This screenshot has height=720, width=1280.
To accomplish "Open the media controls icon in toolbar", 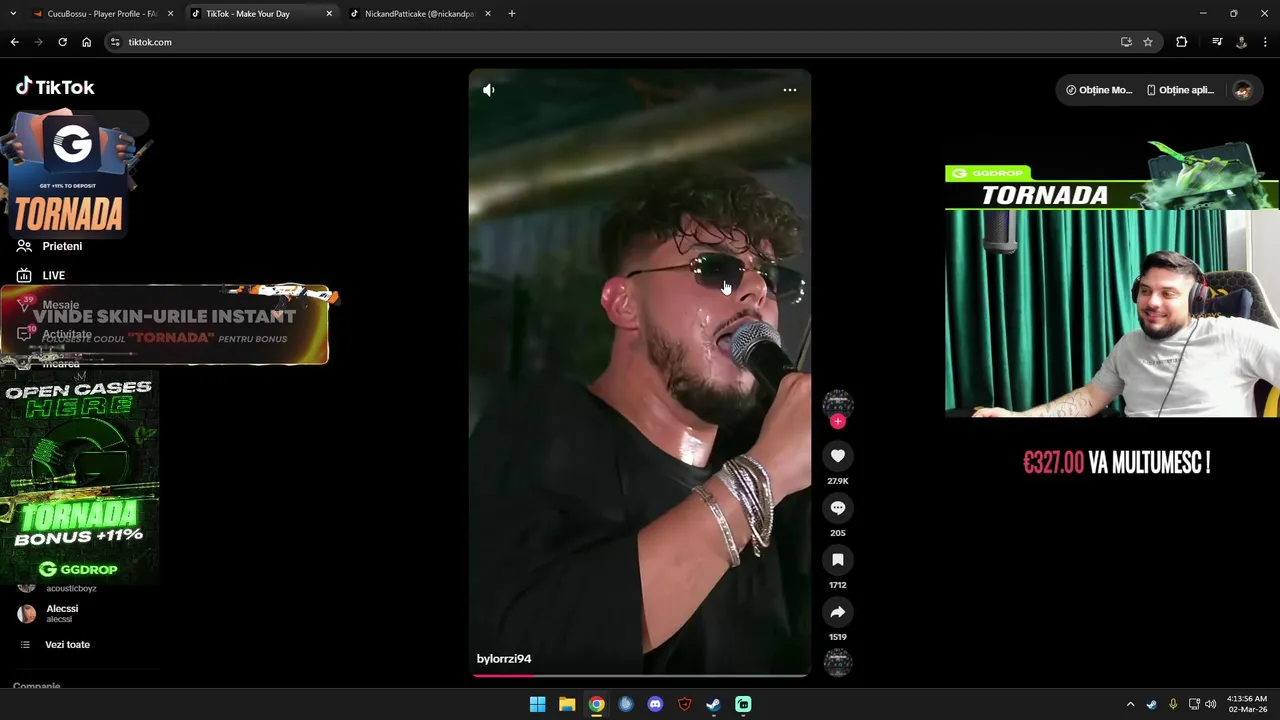I will 1217,42.
